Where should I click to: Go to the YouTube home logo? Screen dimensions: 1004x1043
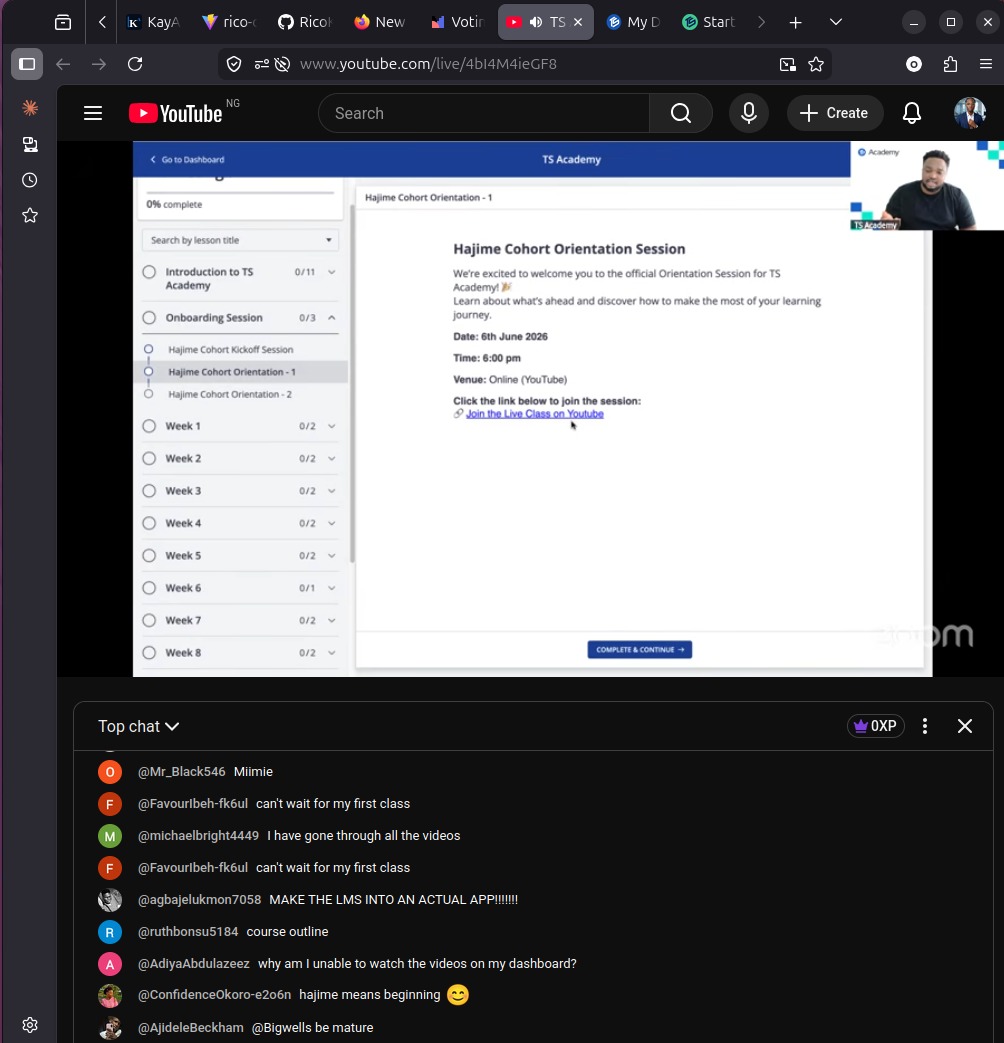click(x=175, y=113)
